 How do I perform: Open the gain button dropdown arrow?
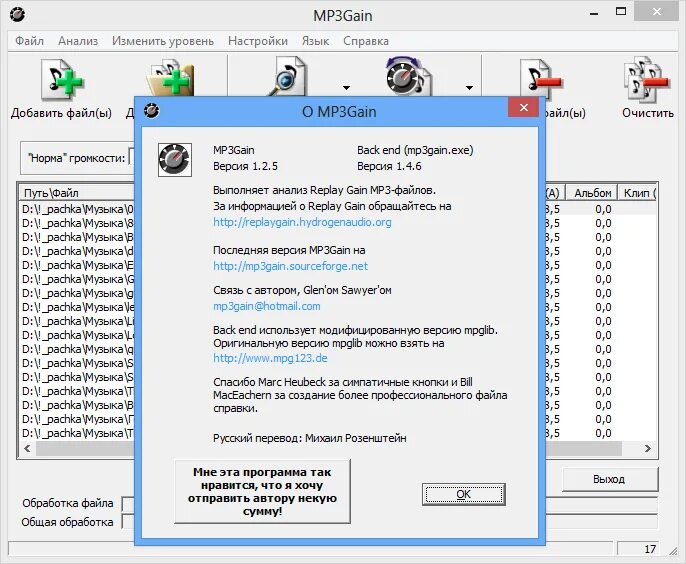tap(469, 88)
